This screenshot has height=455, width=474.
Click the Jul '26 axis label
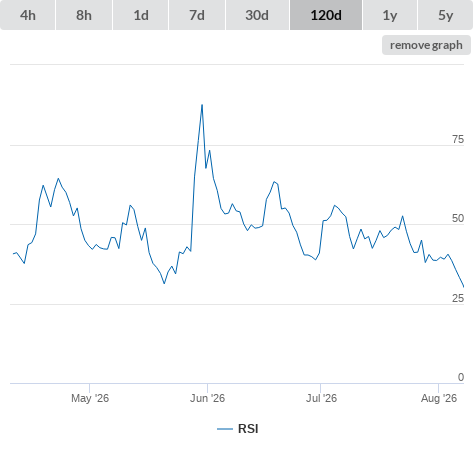pos(321,398)
